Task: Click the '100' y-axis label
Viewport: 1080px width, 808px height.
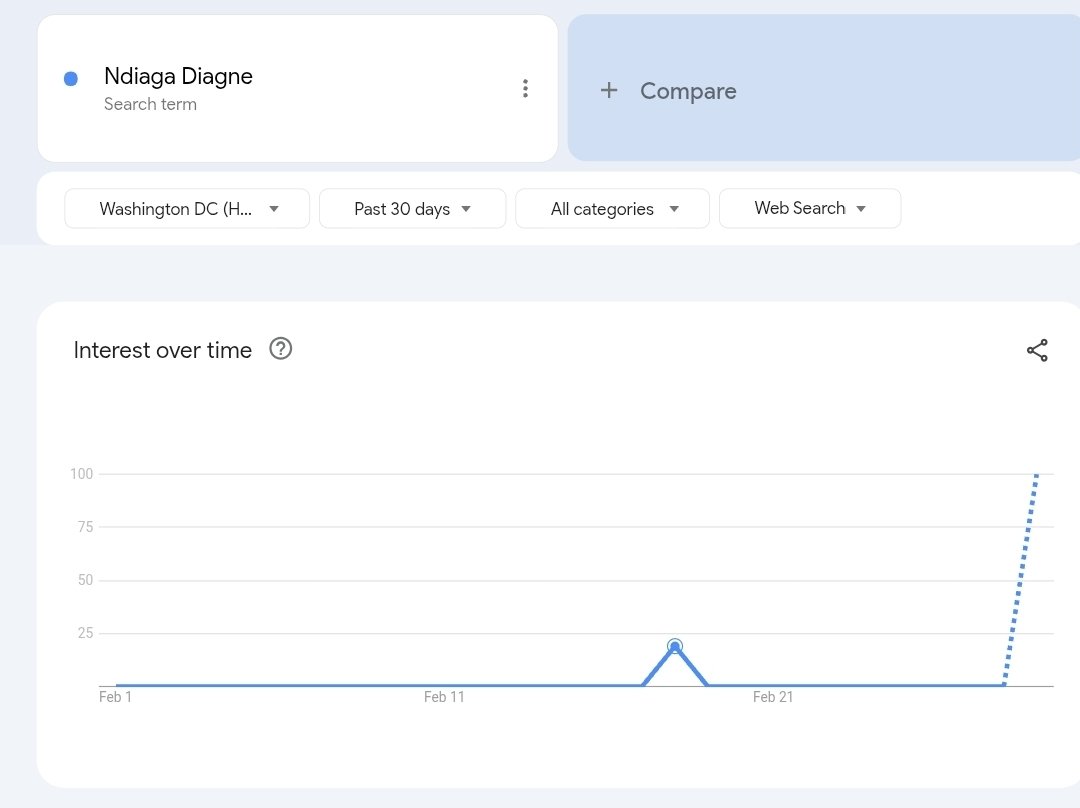Action: click(x=81, y=474)
